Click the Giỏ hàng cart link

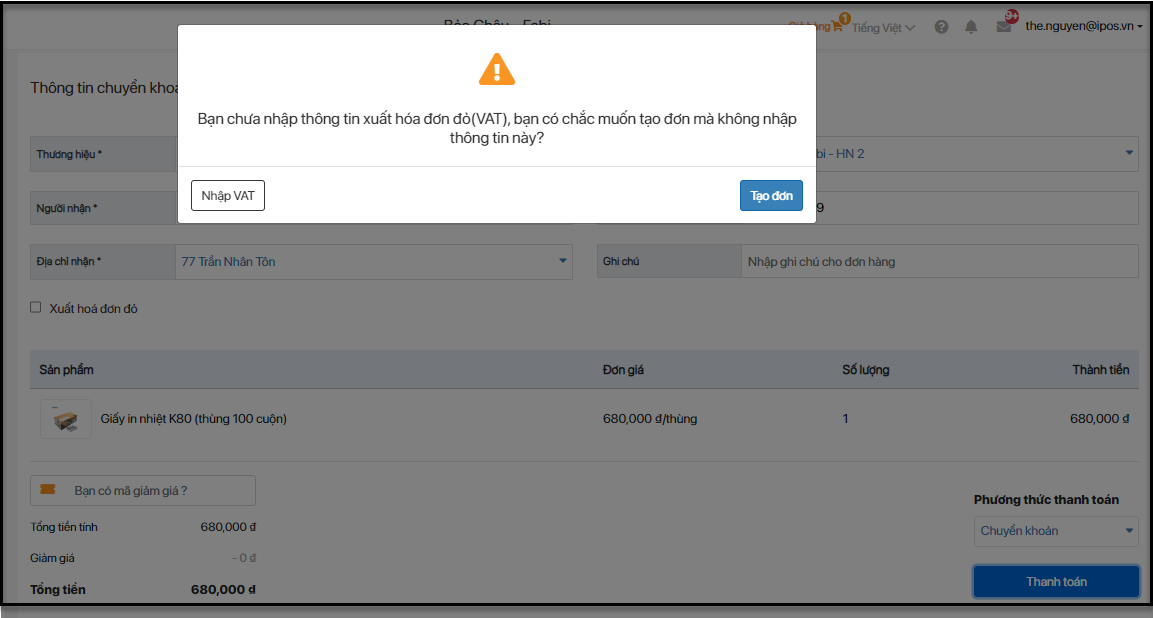point(807,27)
